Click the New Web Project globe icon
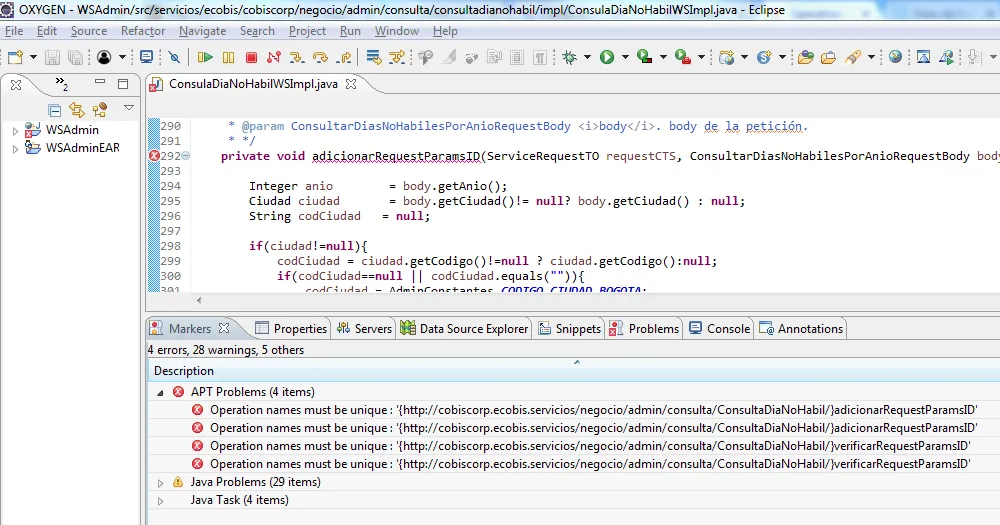Viewport: 1000px width, 525px height. pyautogui.click(x=726, y=57)
